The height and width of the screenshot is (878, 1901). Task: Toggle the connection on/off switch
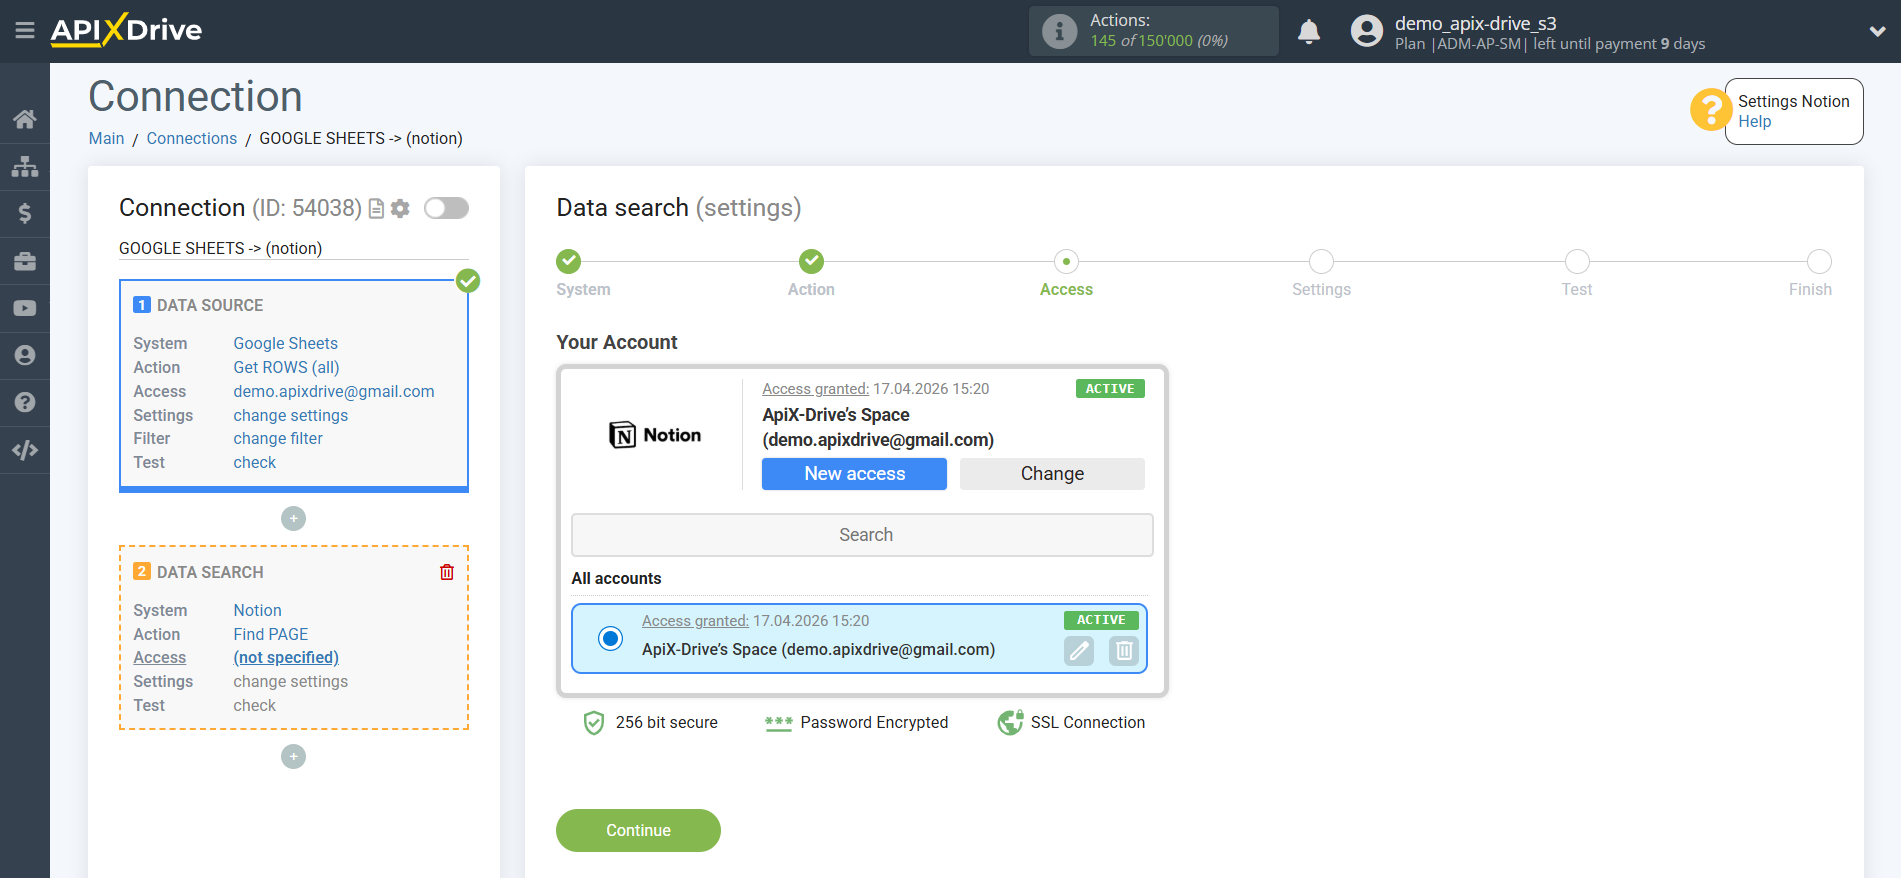(446, 208)
